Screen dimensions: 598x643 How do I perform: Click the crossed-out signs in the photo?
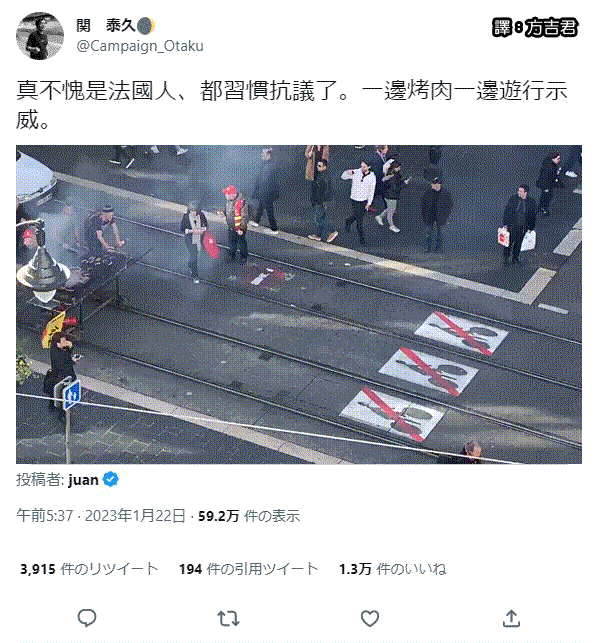tap(425, 375)
